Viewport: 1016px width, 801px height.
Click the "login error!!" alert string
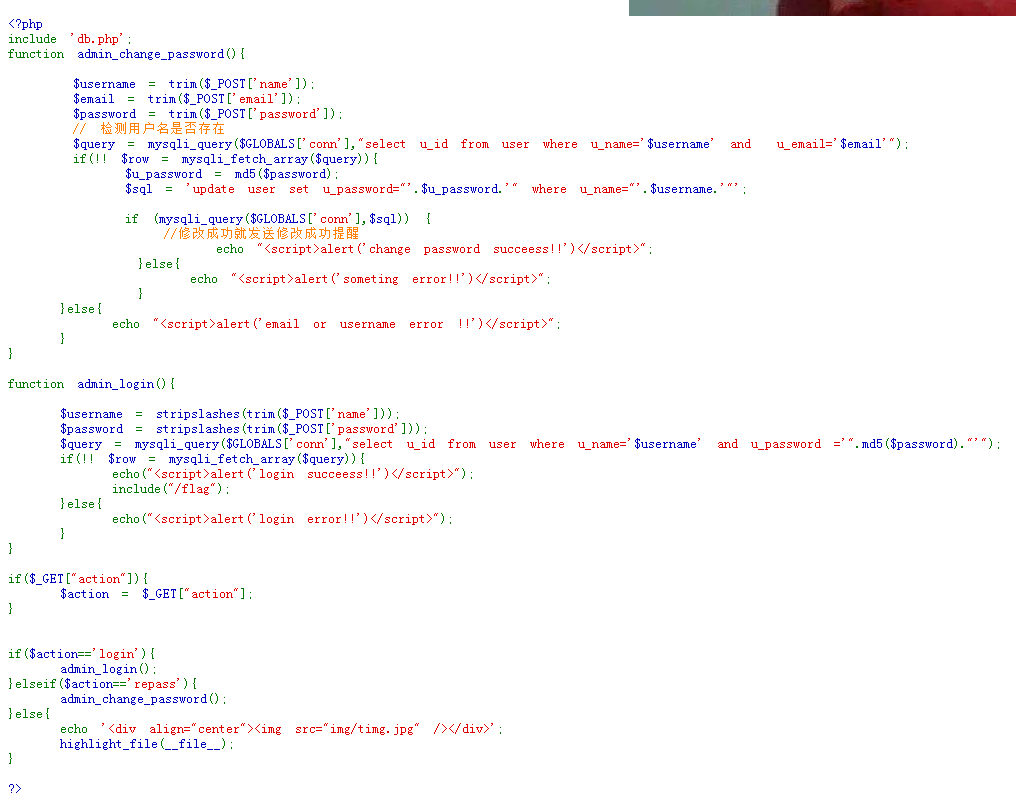(x=297, y=519)
